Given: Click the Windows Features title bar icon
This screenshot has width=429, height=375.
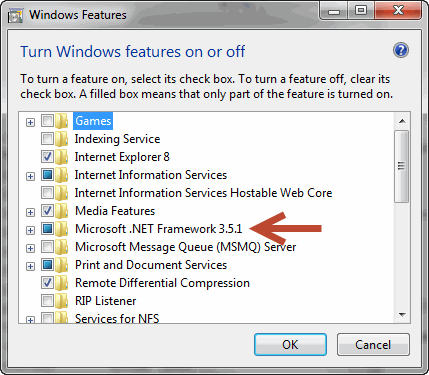Looking at the screenshot, I should tap(16, 15).
